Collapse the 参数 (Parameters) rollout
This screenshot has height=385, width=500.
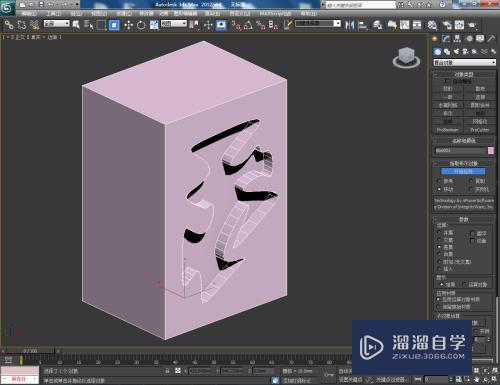click(x=464, y=219)
